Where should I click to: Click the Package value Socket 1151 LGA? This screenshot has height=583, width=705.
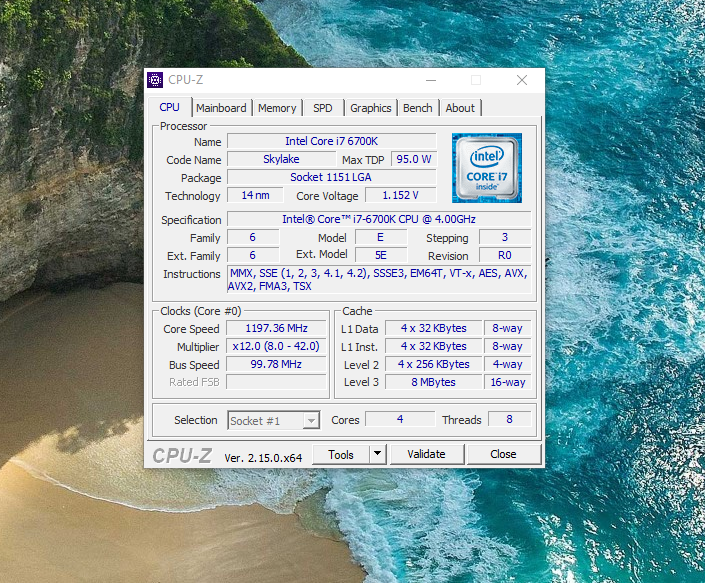tap(331, 177)
